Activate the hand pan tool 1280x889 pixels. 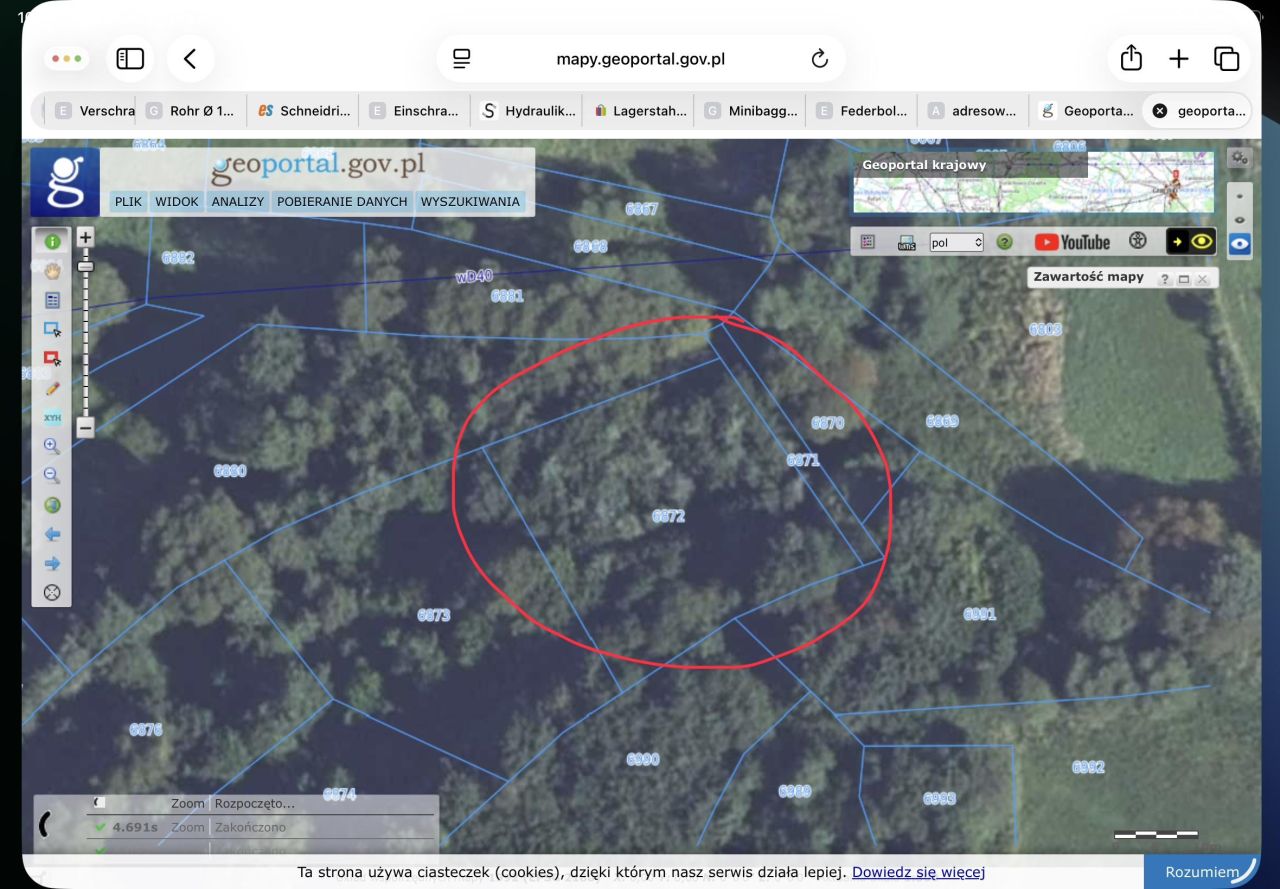(52, 270)
